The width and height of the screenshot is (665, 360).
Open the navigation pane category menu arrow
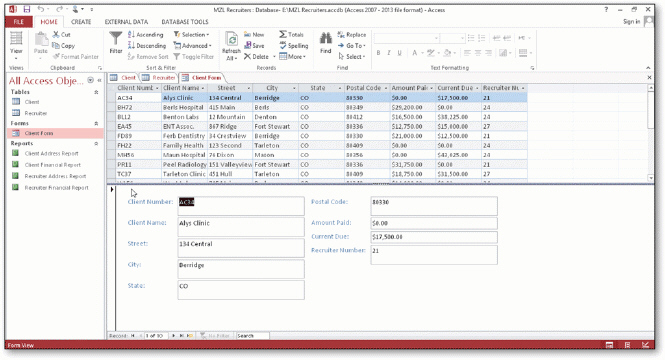click(x=90, y=80)
